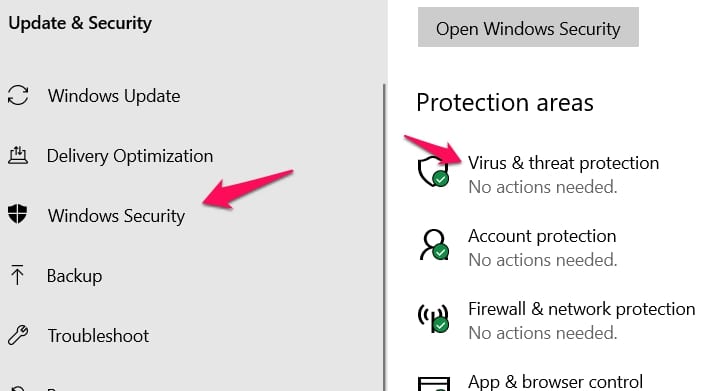Viewport: 721px width, 391px height.
Task: Select Troubleshoot from the sidebar
Action: click(x=98, y=336)
